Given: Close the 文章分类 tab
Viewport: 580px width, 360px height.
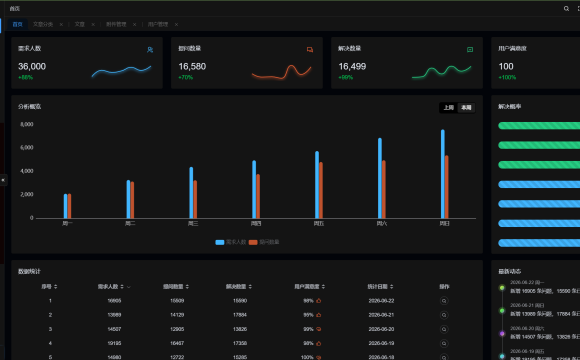Looking at the screenshot, I should point(61,24).
